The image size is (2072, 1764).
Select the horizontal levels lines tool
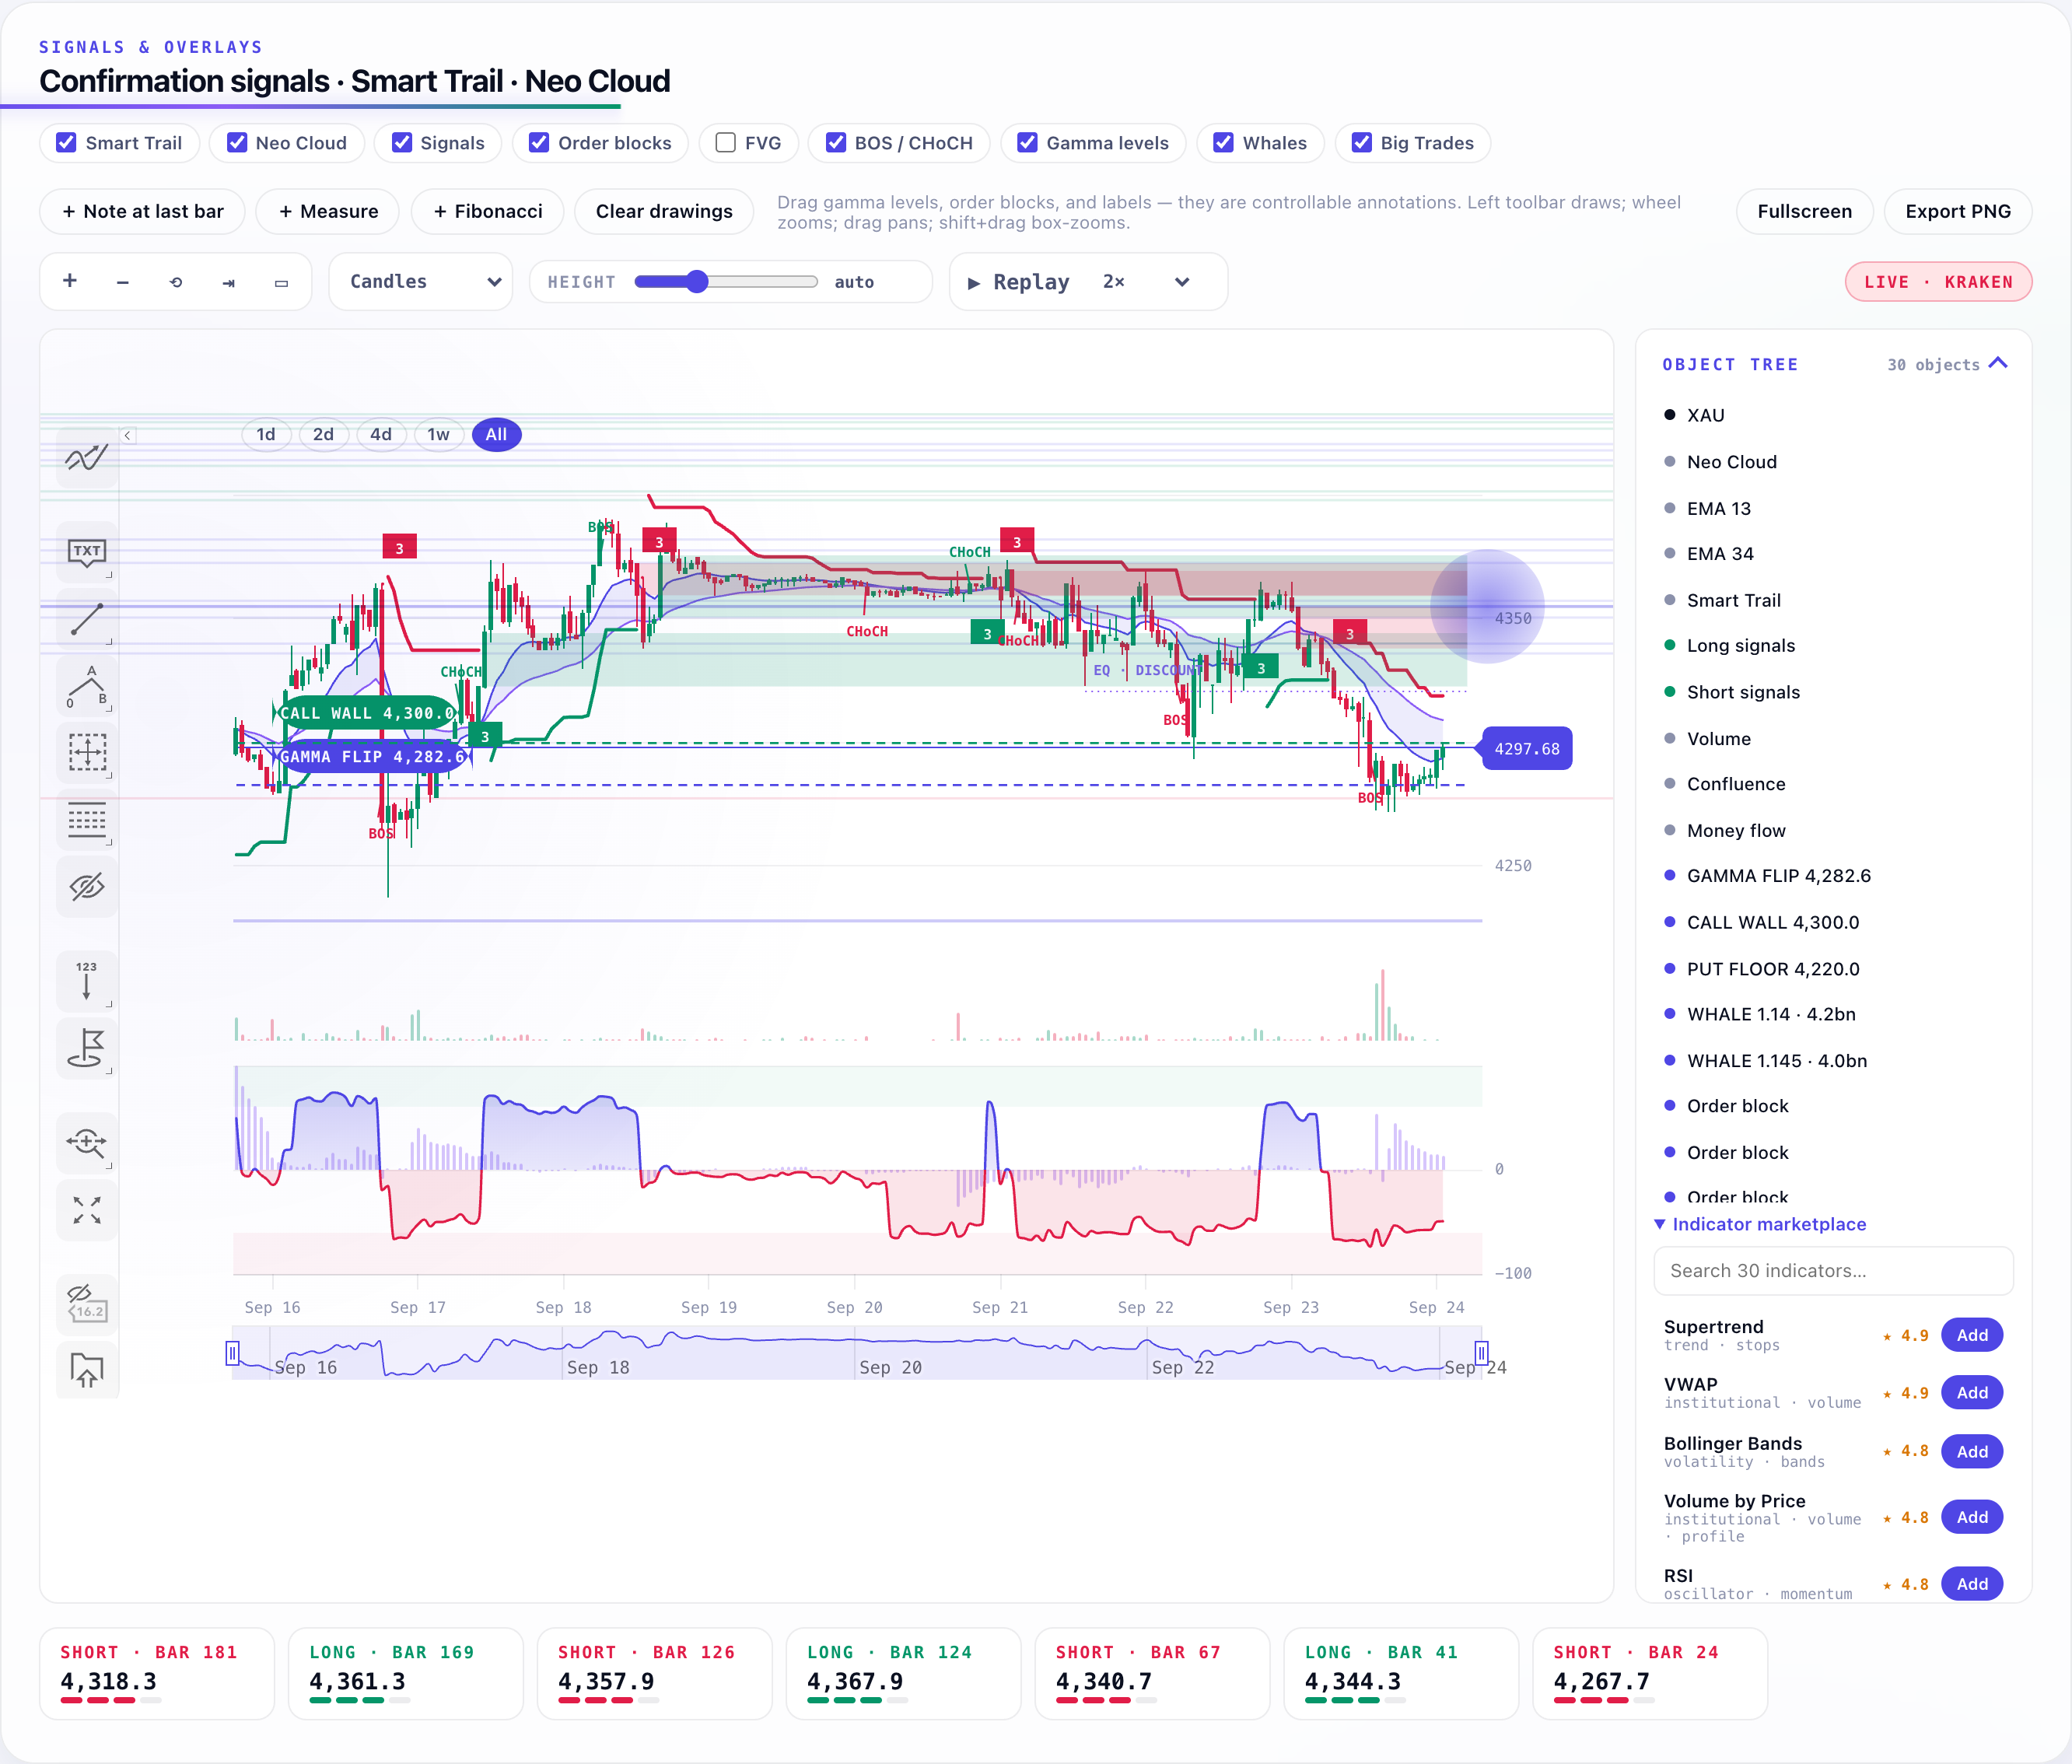pyautogui.click(x=87, y=819)
